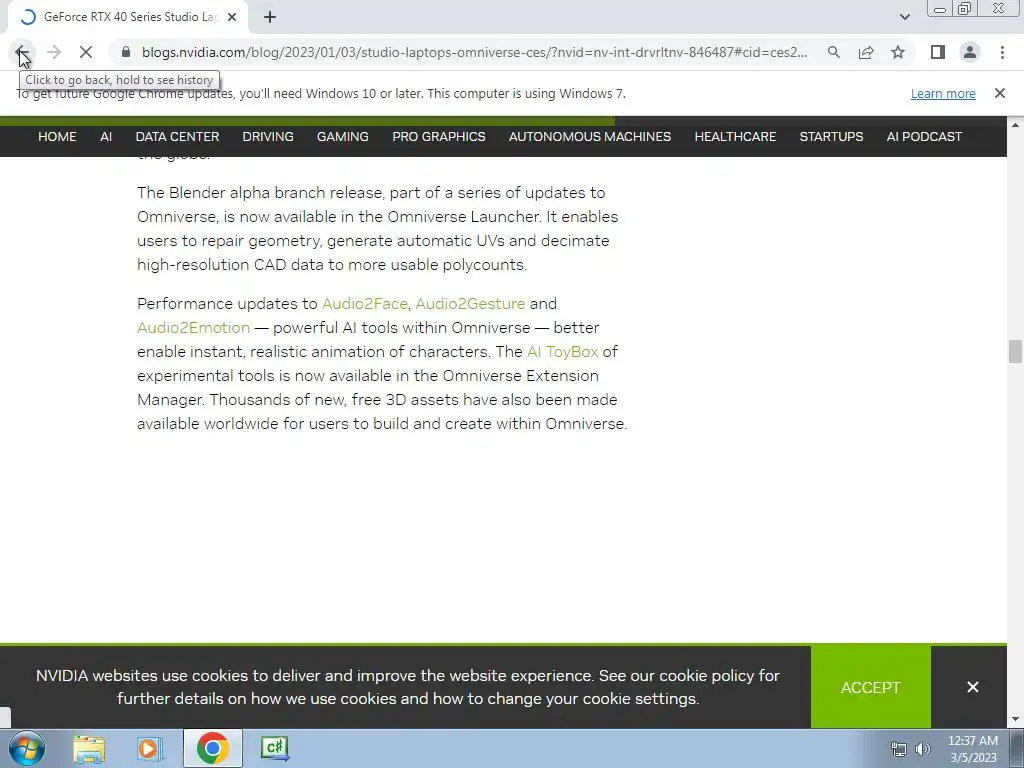This screenshot has height=768, width=1024.
Task: Click the share page icon
Action: (866, 52)
